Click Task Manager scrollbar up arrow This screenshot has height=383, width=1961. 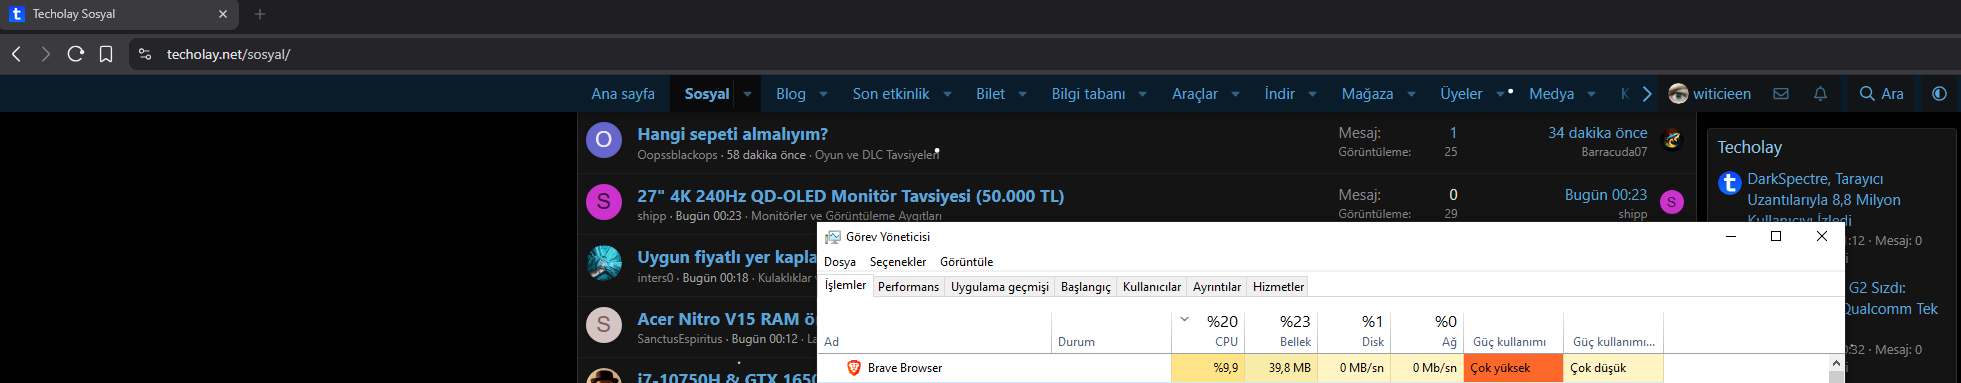1836,363
